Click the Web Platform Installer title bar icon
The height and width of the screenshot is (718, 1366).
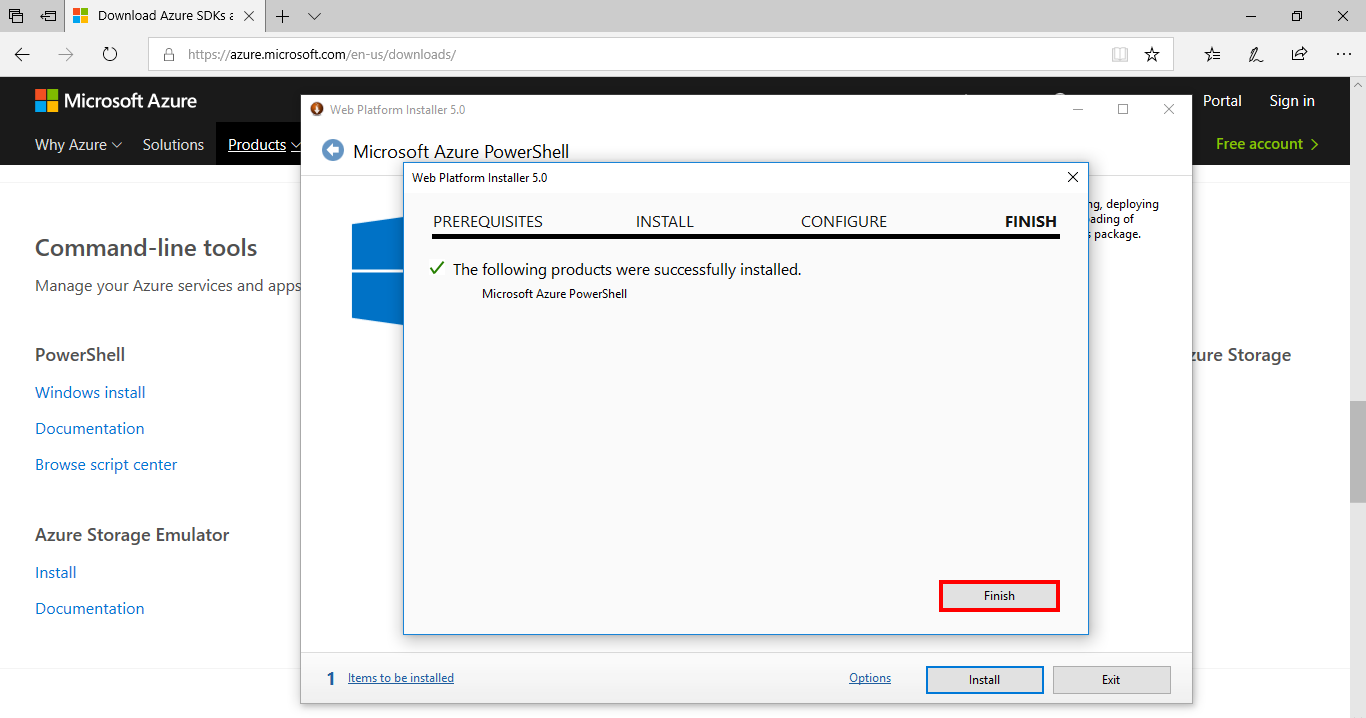[x=317, y=109]
